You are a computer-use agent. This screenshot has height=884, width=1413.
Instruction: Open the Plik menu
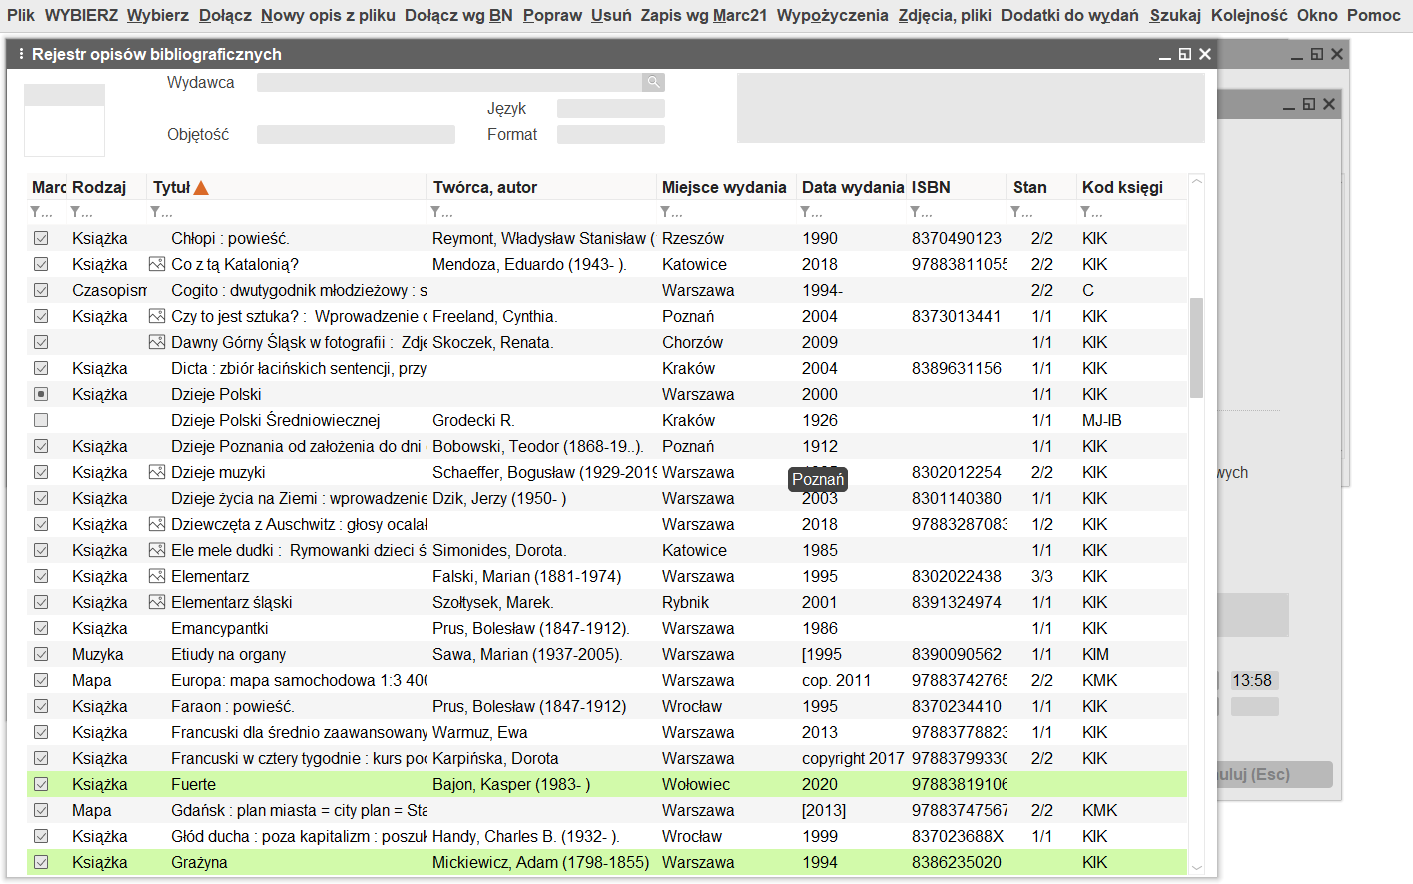click(x=21, y=15)
